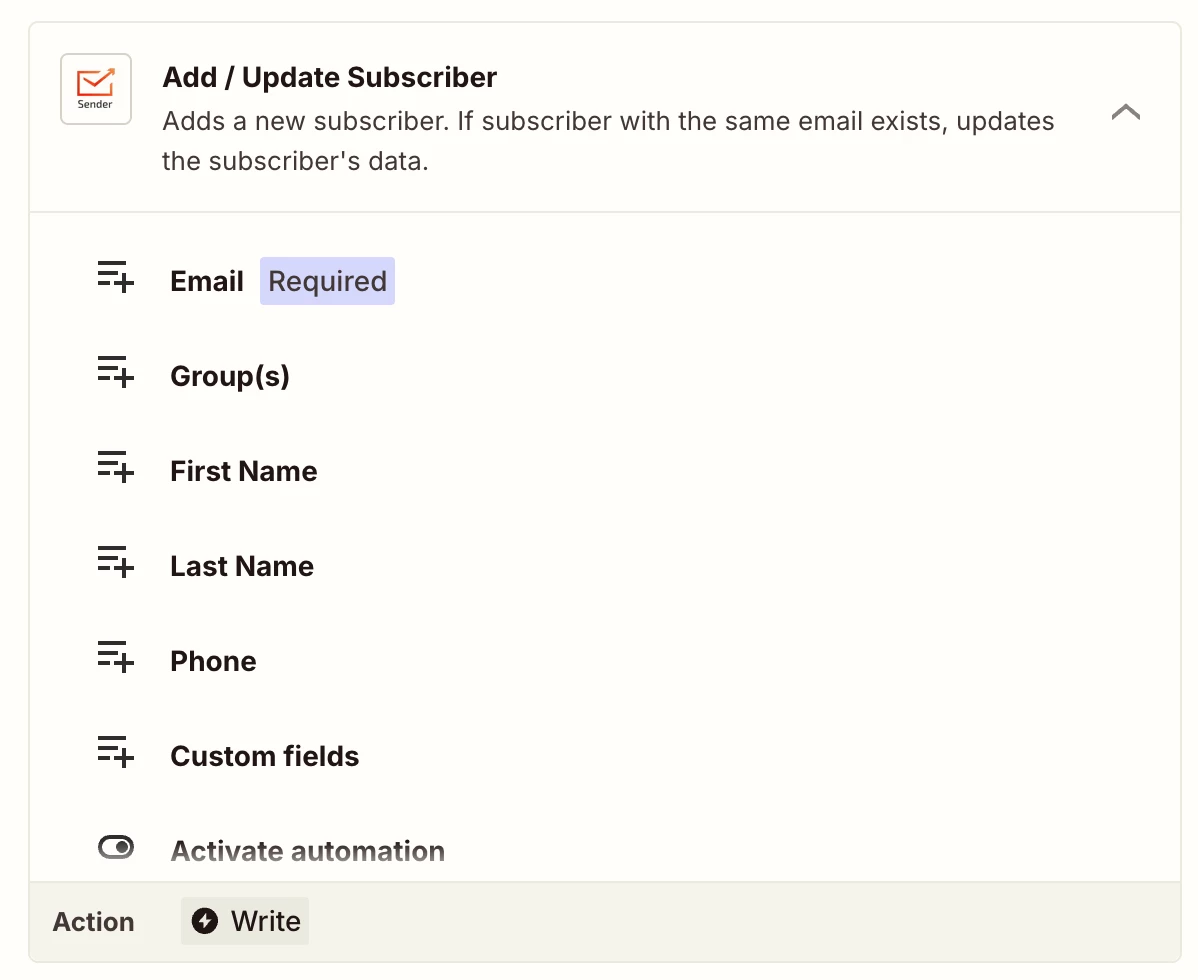Click the add-field icon beside Group(s)
This screenshot has height=980, width=1198.
pos(115,371)
